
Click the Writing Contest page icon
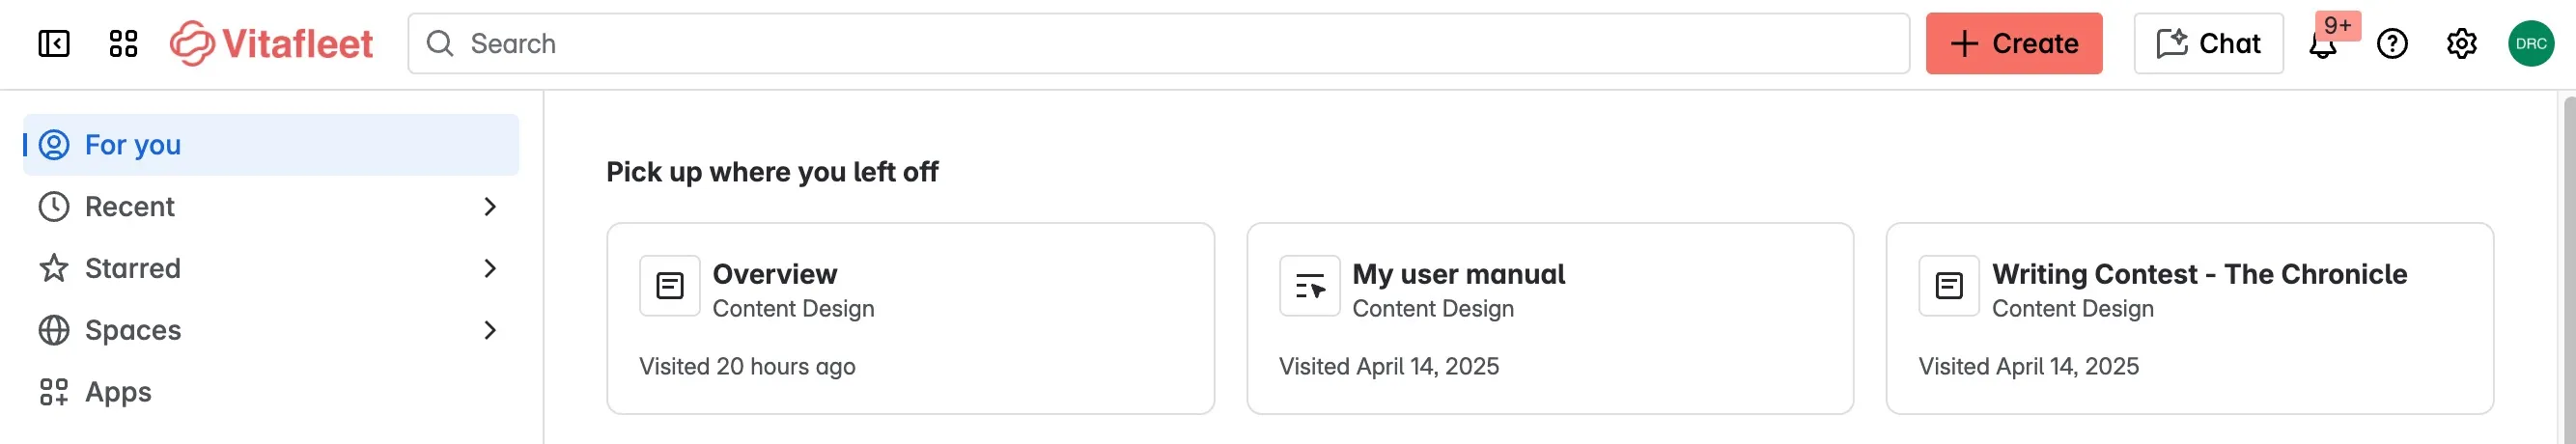[x=1949, y=286]
